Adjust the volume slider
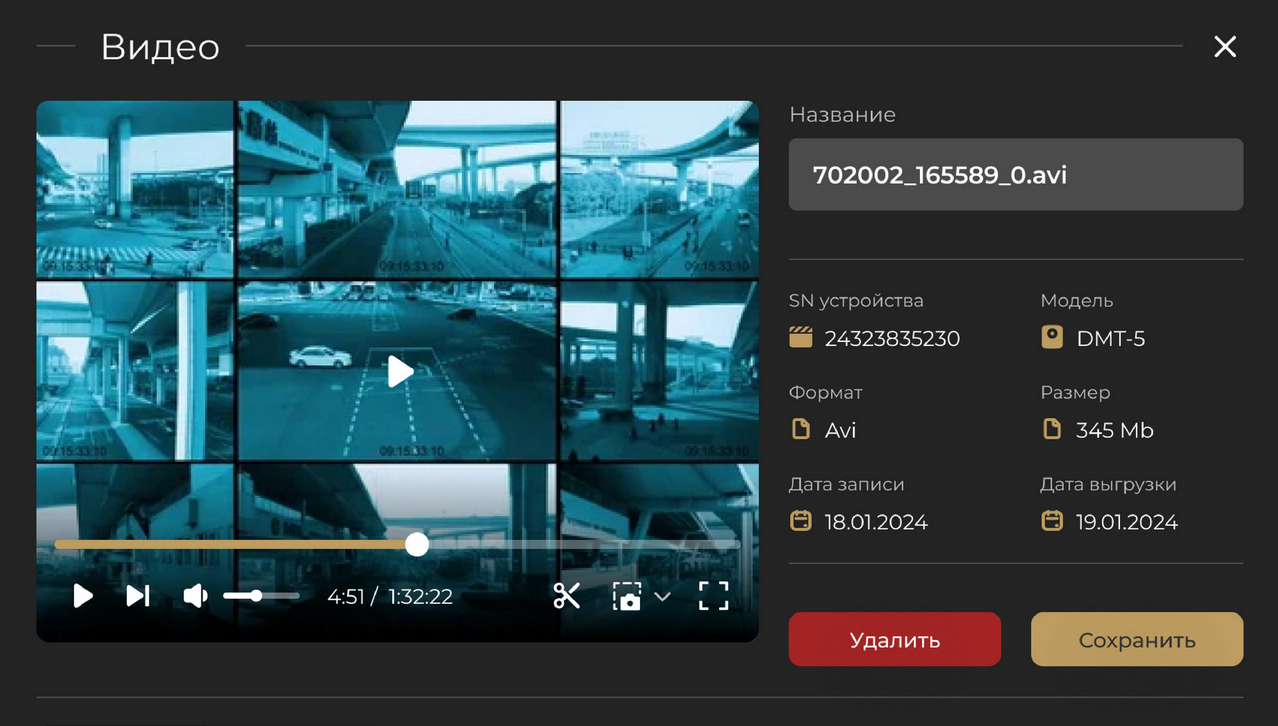Image resolution: width=1278 pixels, height=726 pixels. point(257,596)
